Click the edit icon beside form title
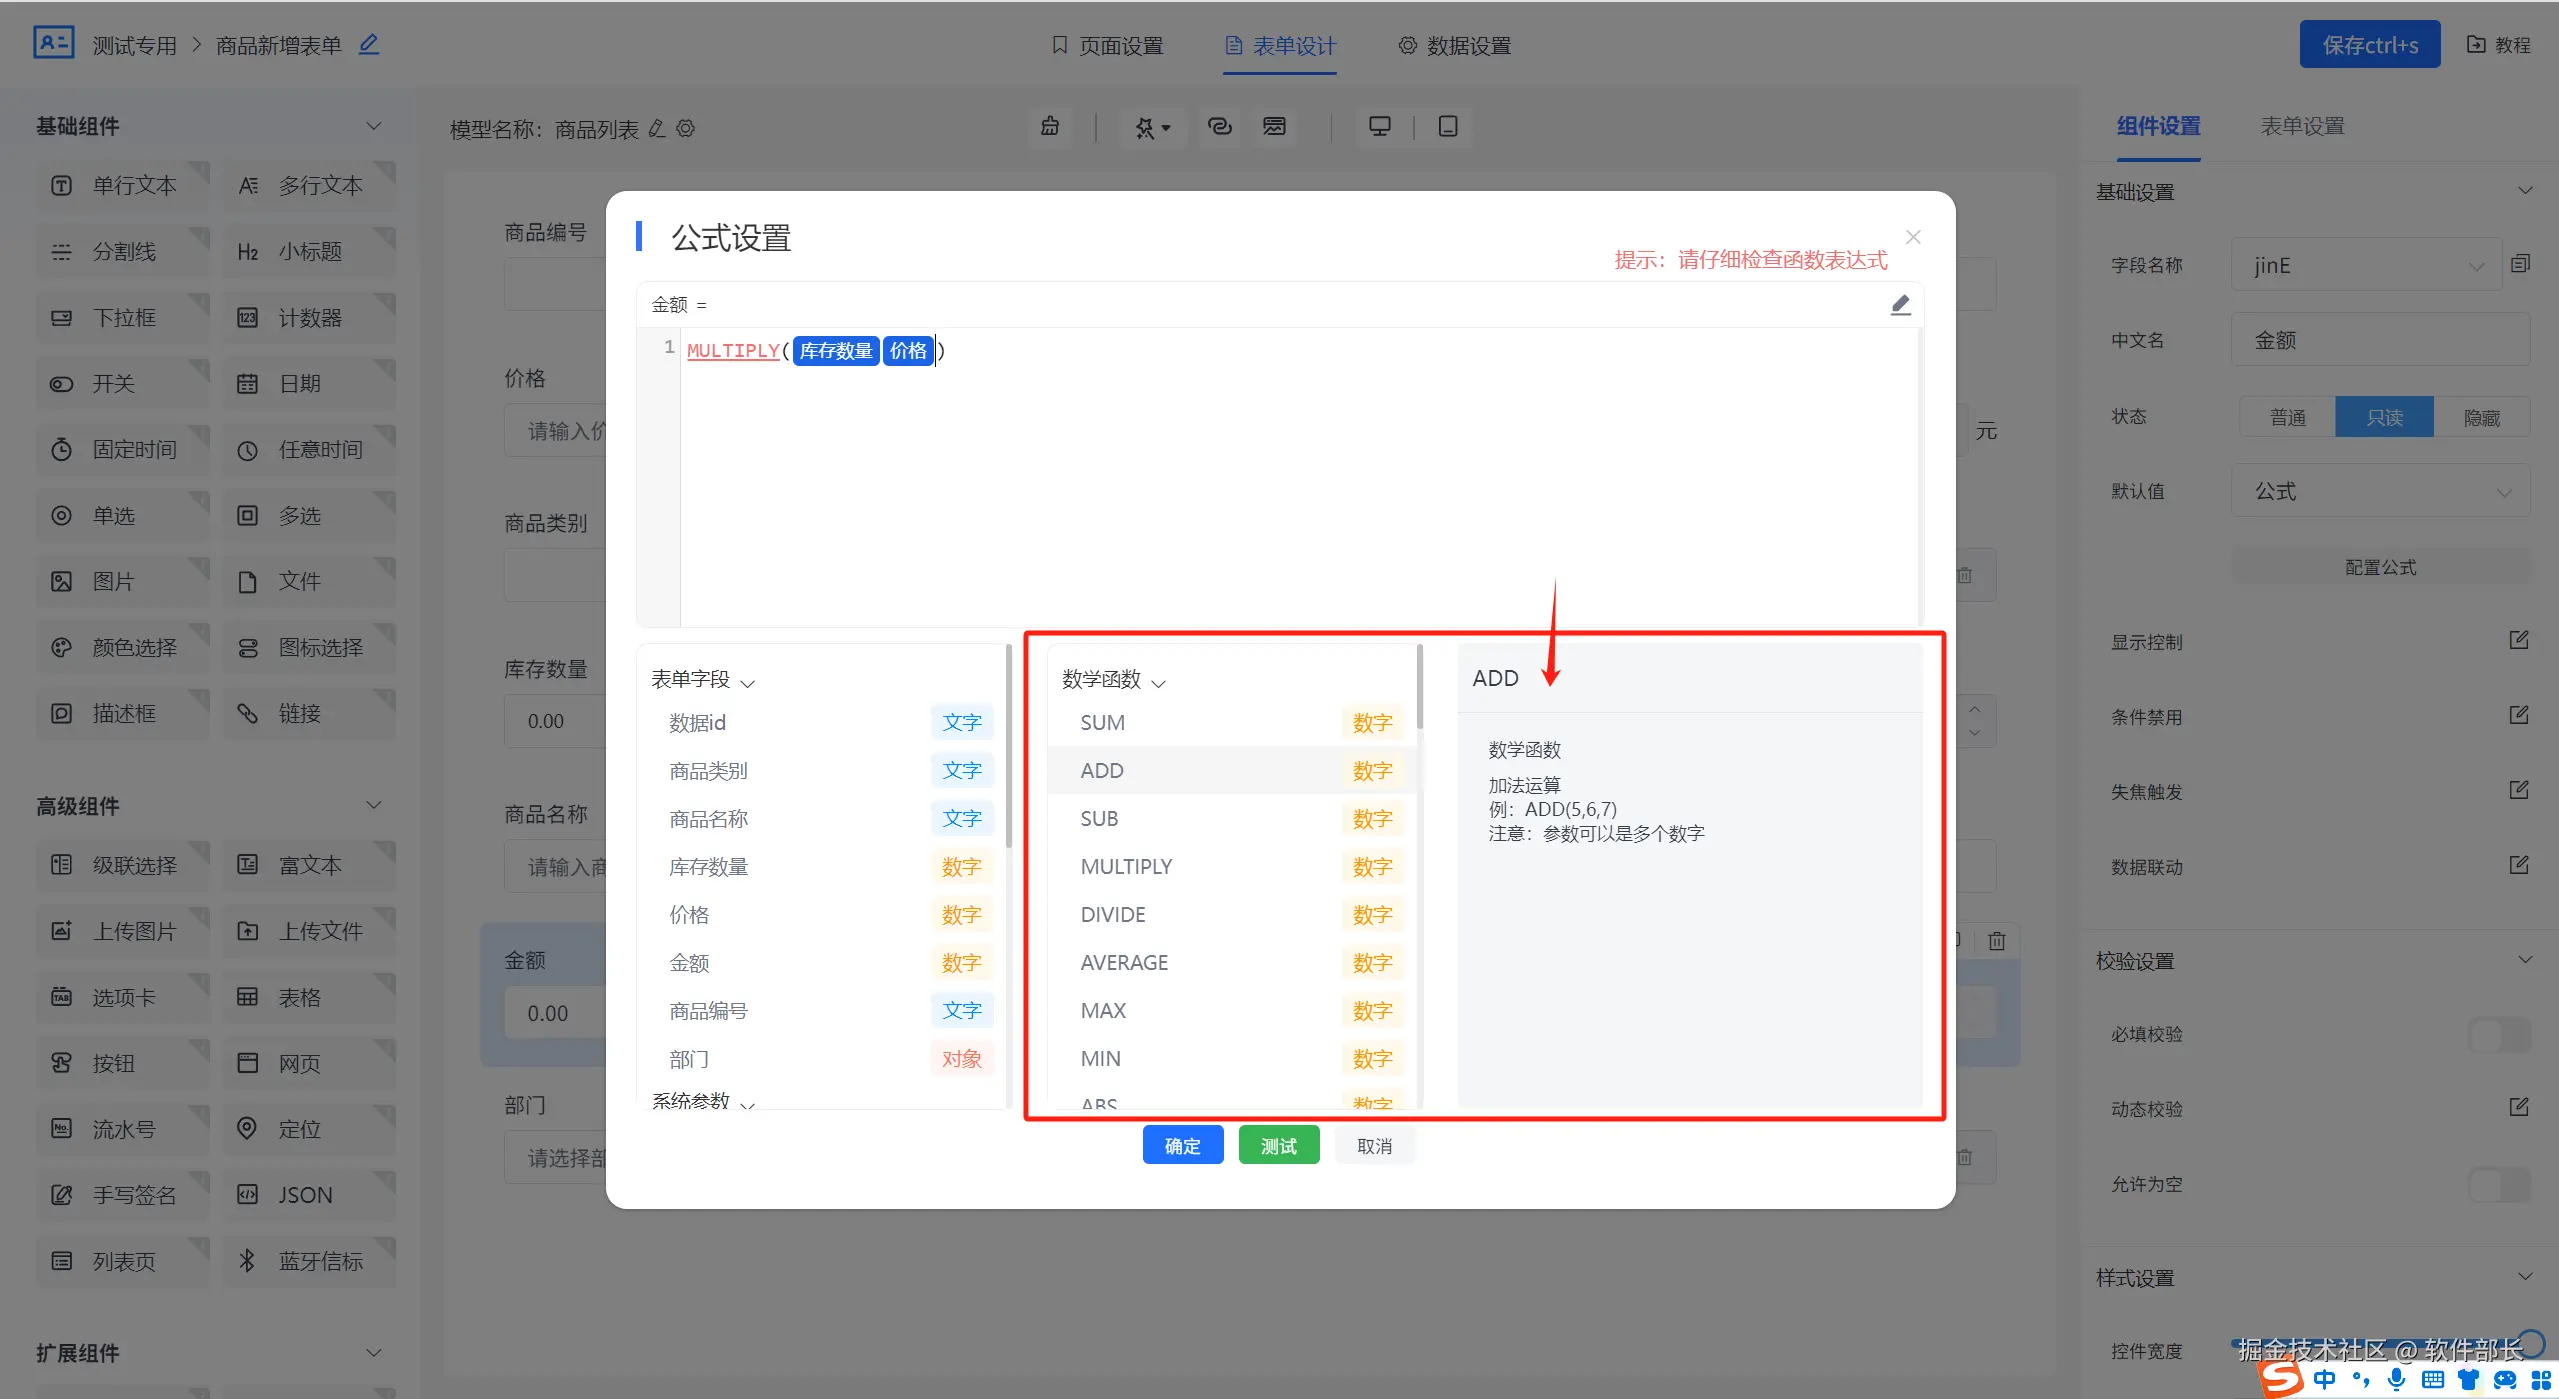The height and width of the screenshot is (1399, 2559). 369,44
